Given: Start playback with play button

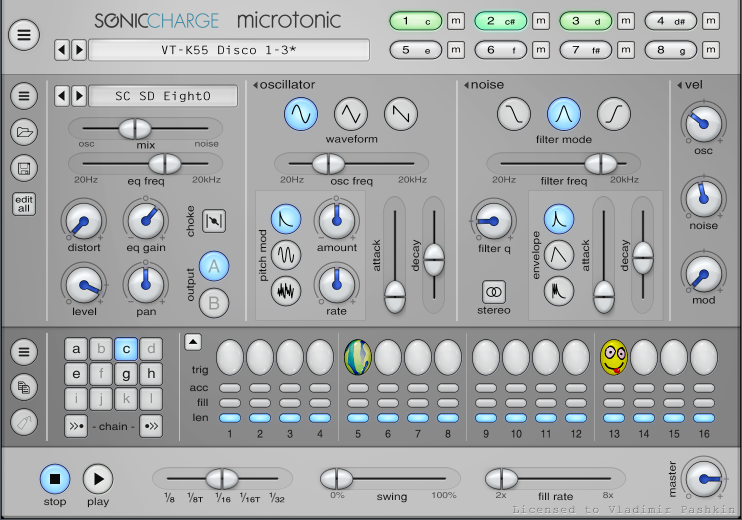Looking at the screenshot, I should pos(98,479).
